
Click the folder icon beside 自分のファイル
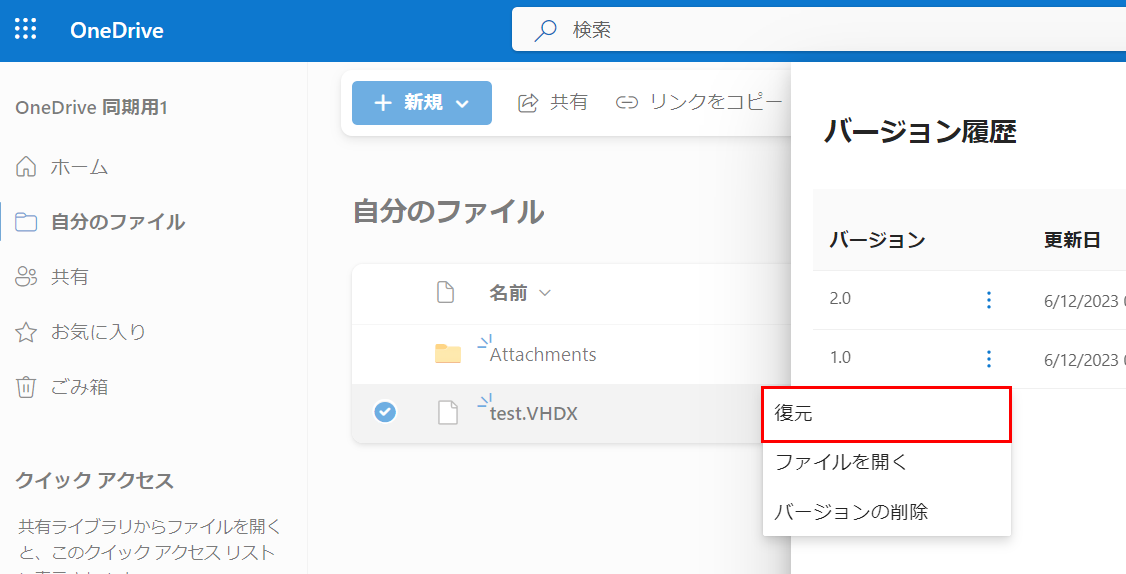point(26,222)
